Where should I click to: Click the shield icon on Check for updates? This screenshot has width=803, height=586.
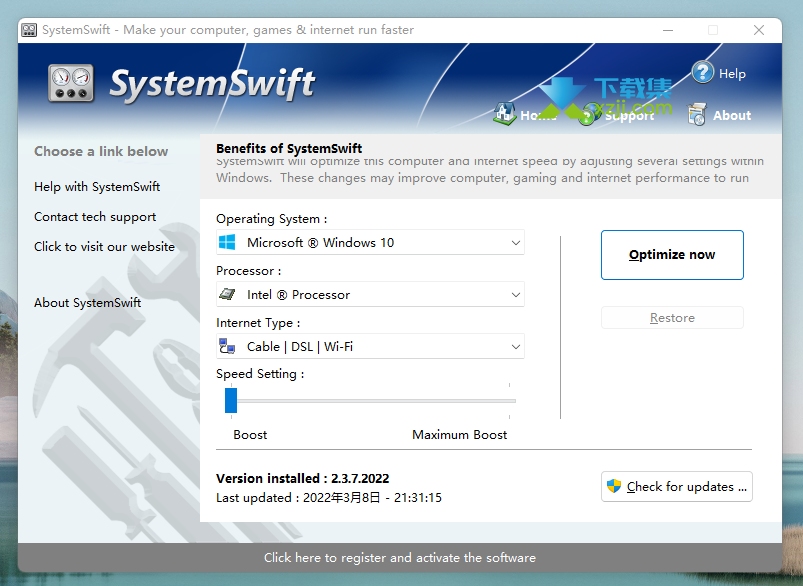[614, 486]
